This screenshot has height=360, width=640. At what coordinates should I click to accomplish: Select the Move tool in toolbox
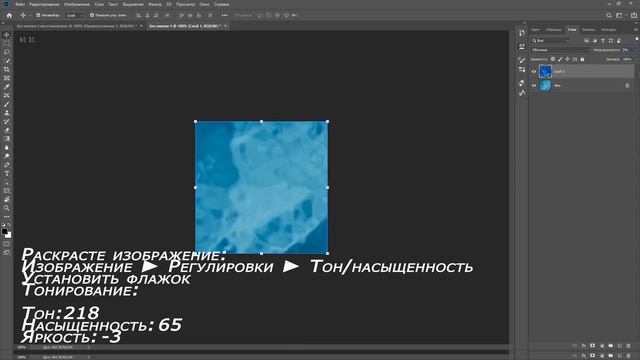pos(7,35)
